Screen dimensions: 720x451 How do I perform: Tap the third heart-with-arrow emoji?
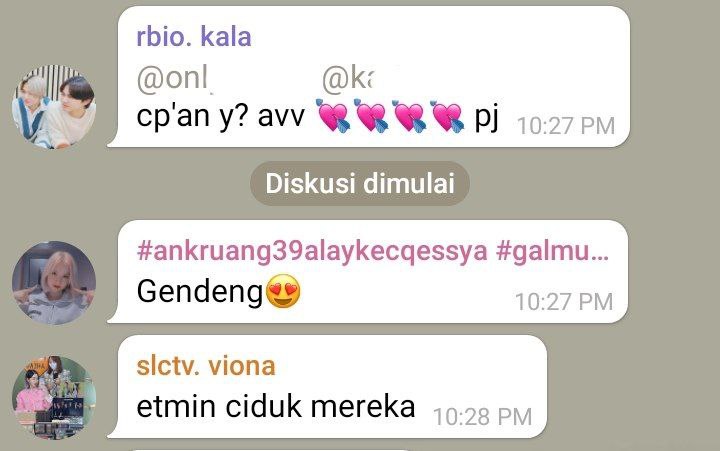point(409,115)
